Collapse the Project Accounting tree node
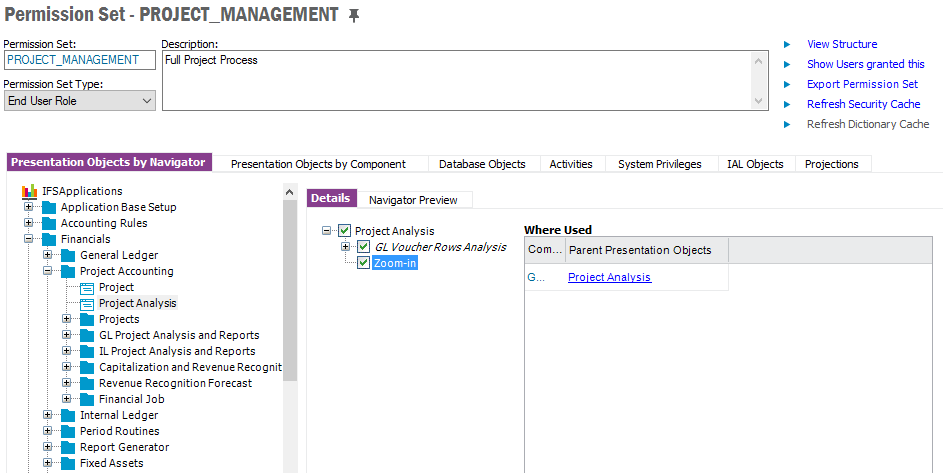943x473 pixels. pyautogui.click(x=48, y=271)
